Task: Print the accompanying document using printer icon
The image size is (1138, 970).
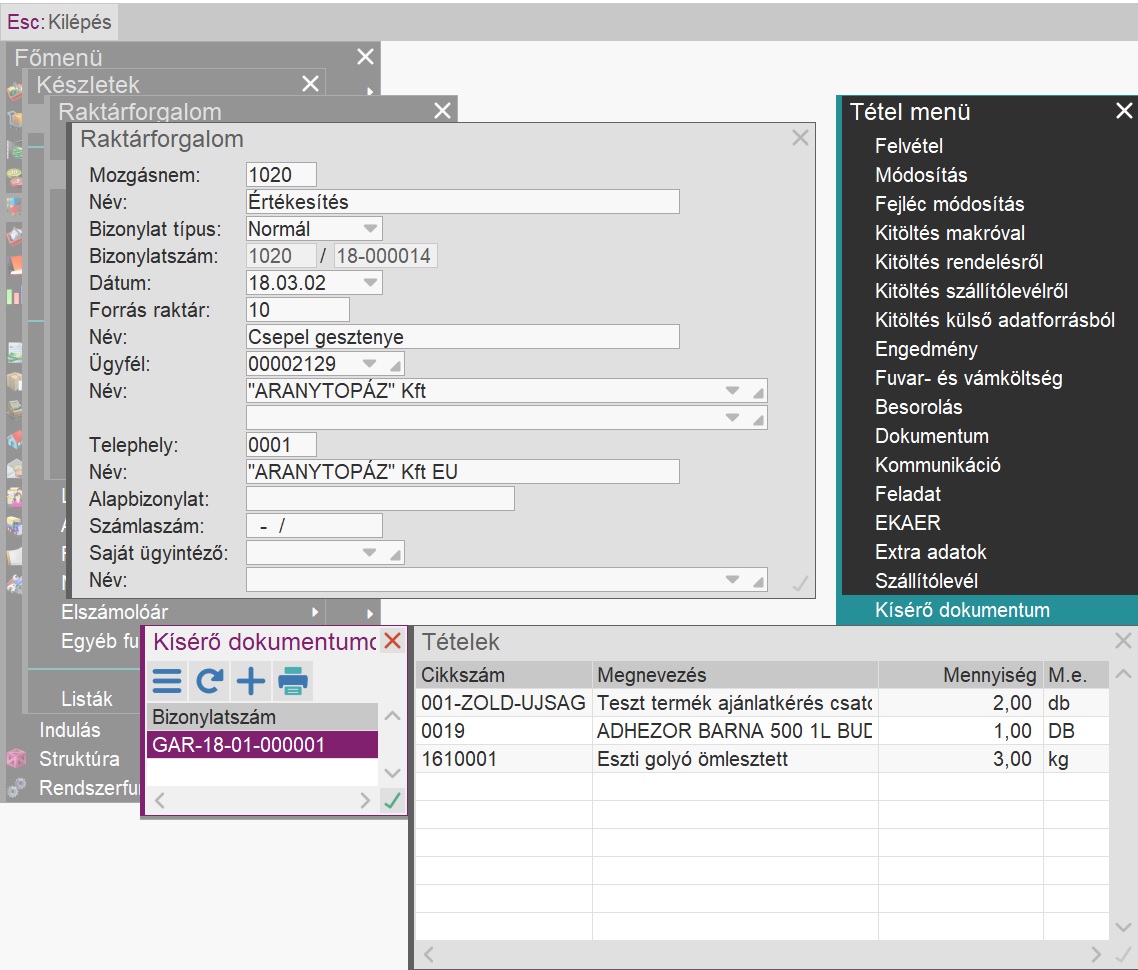Action: [x=293, y=681]
